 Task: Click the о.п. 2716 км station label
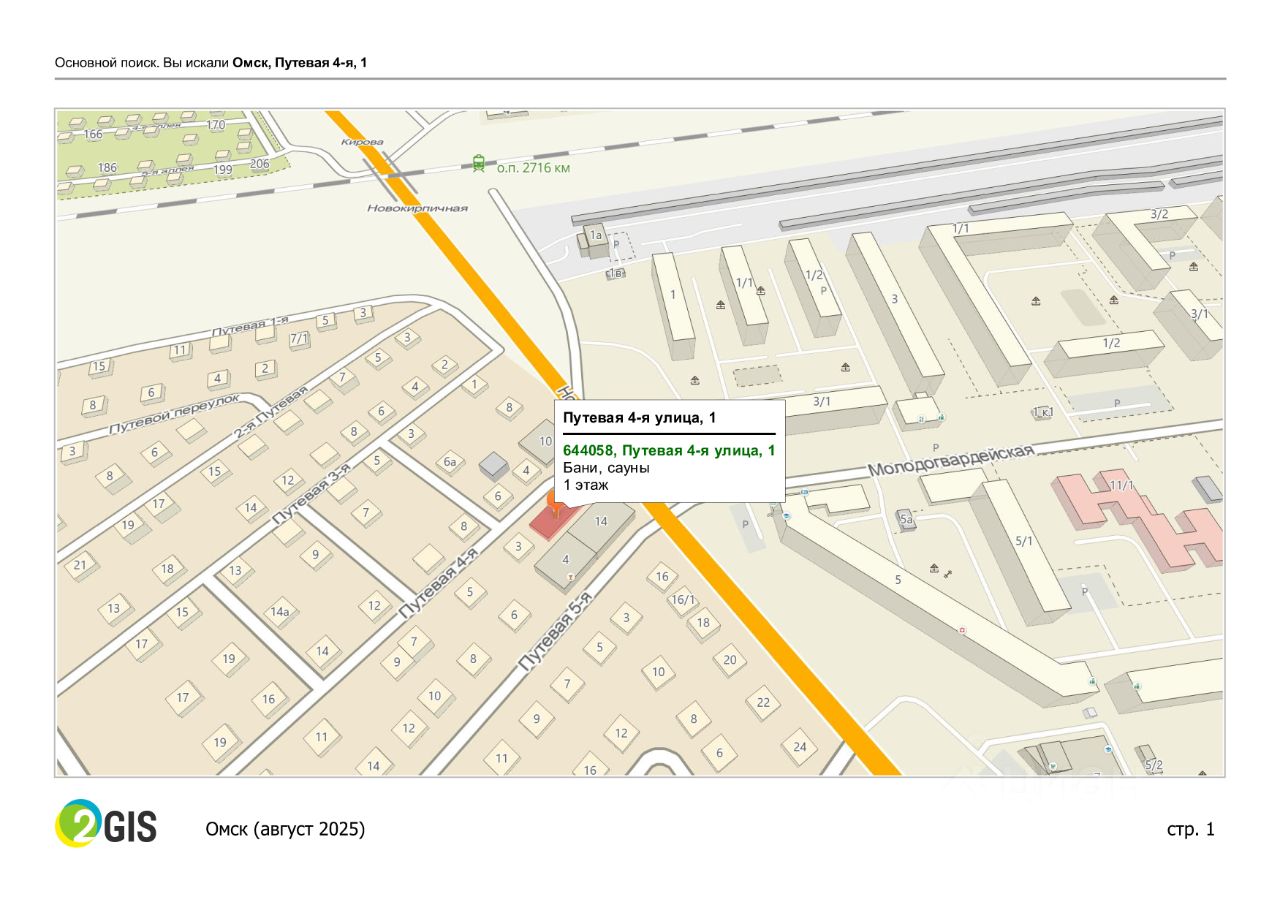[x=533, y=167]
